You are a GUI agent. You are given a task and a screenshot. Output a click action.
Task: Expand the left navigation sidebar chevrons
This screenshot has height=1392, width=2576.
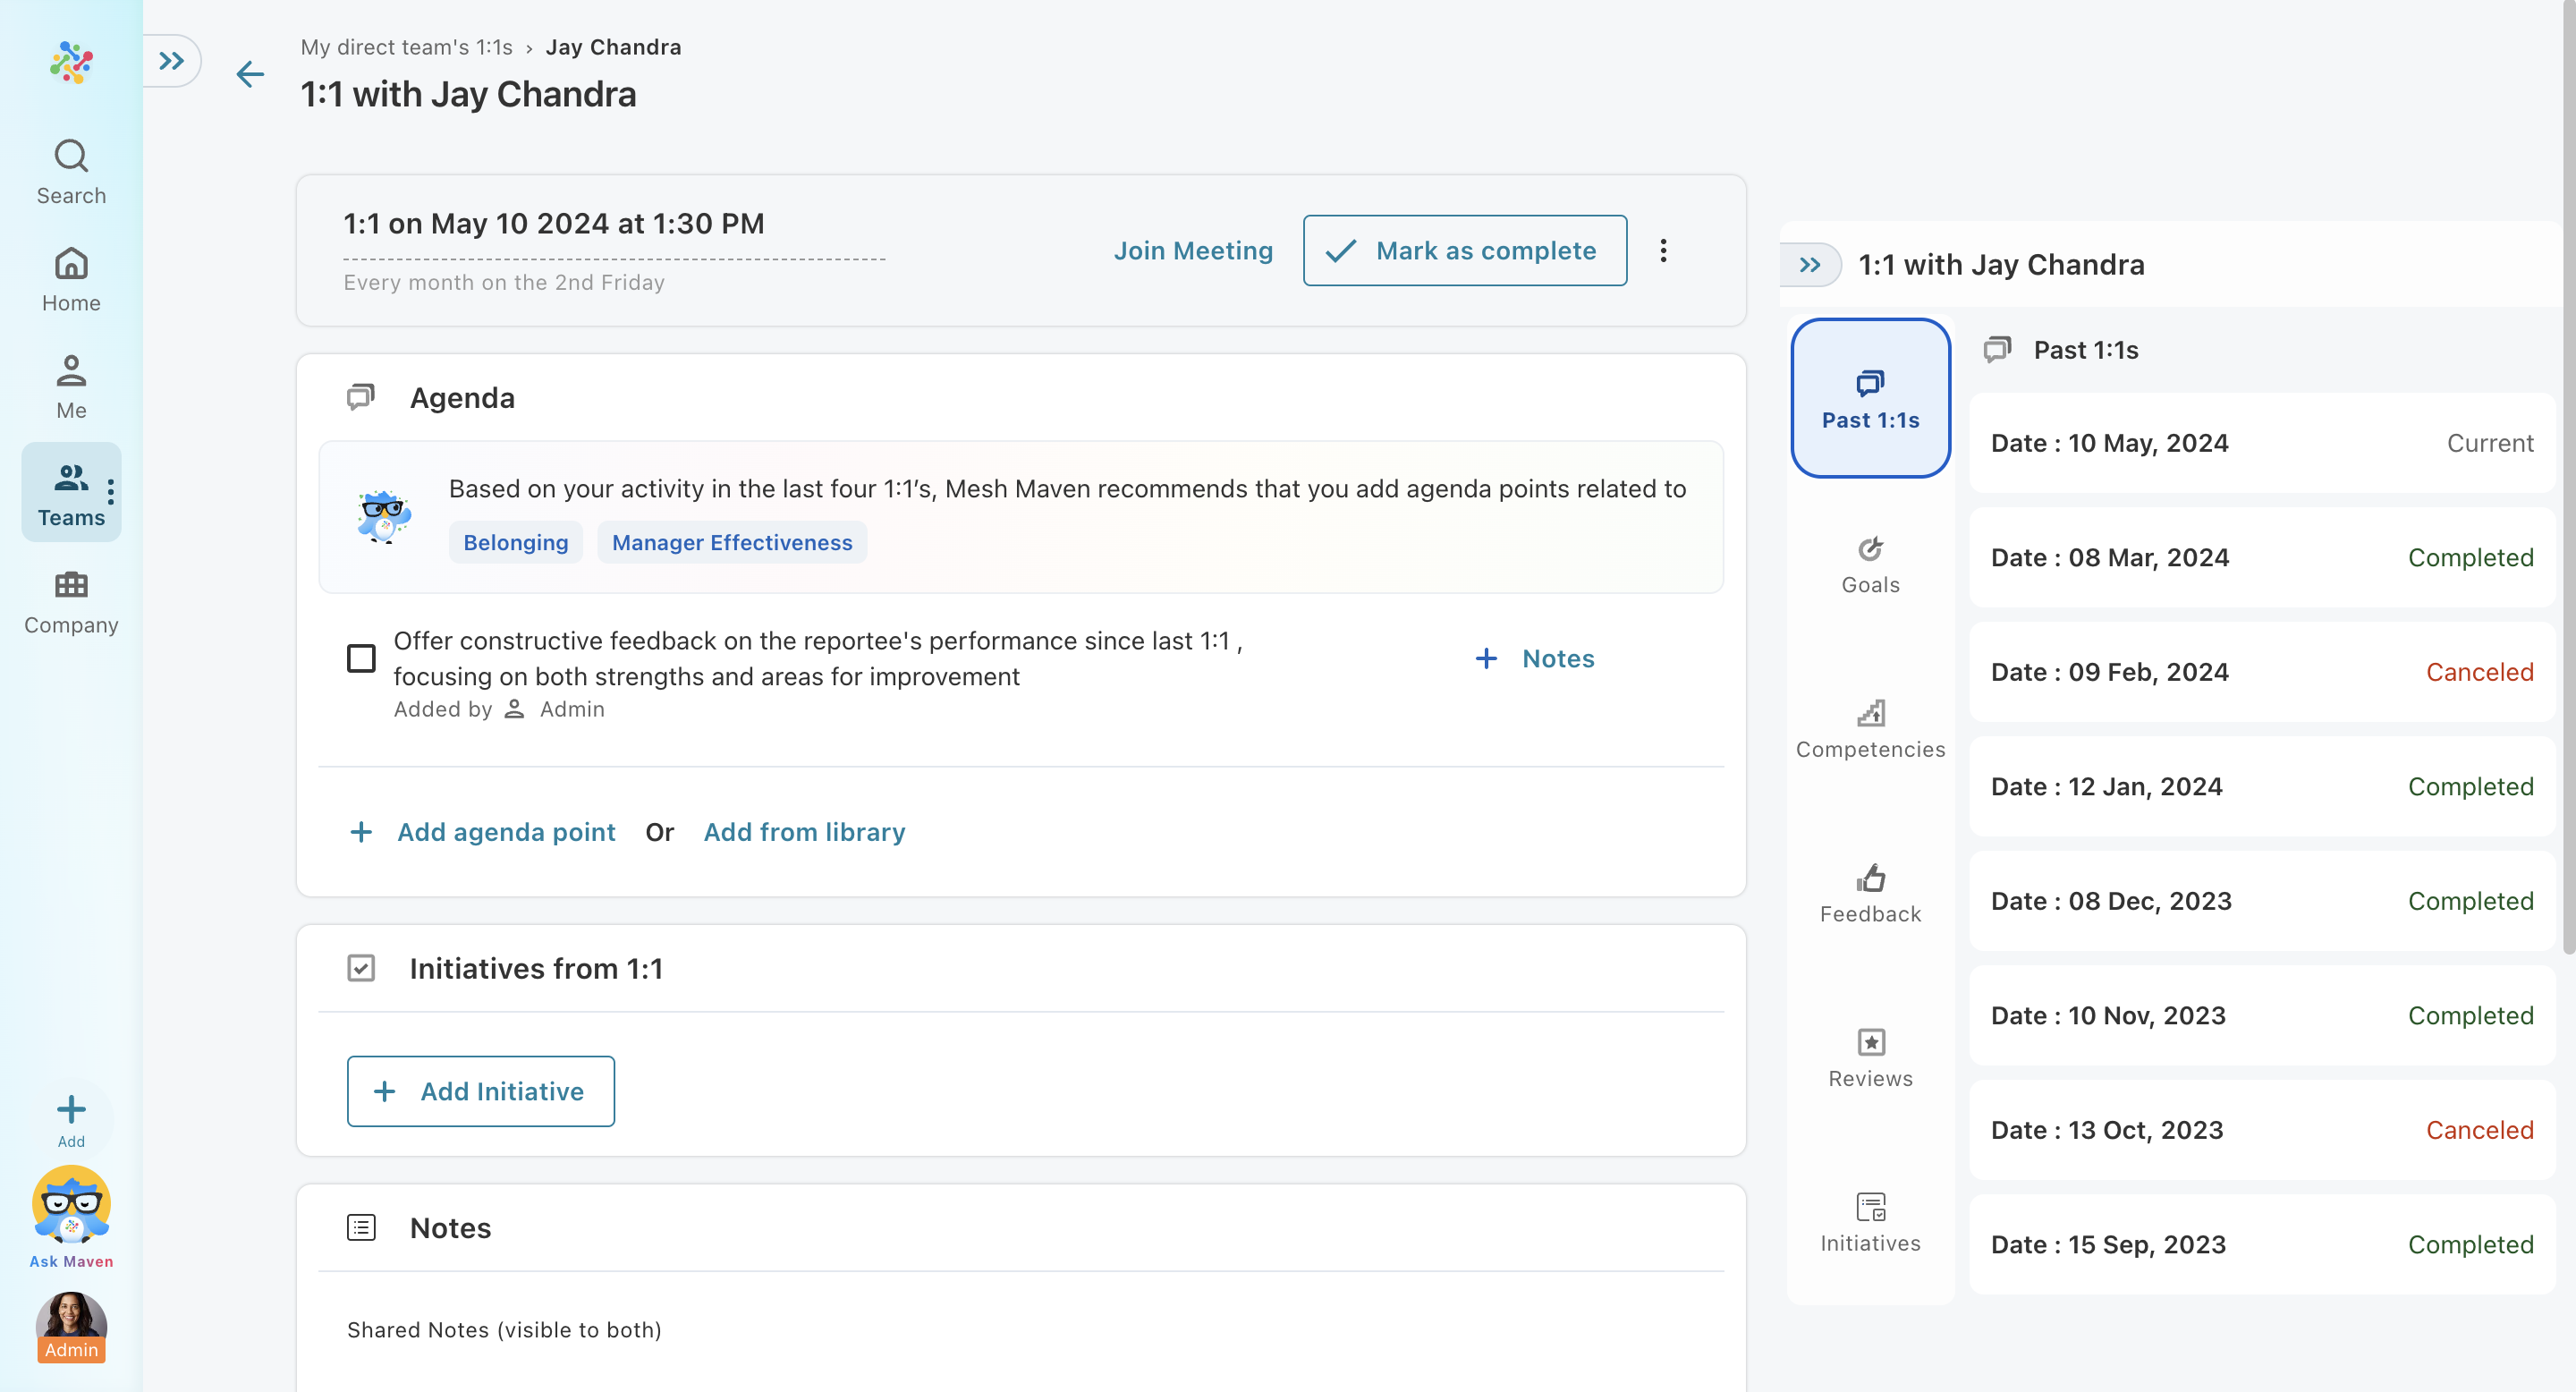172,61
